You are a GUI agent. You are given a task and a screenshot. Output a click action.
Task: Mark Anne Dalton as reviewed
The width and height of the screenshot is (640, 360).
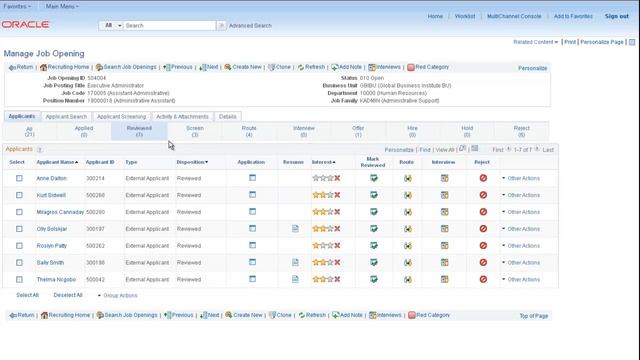click(x=373, y=178)
